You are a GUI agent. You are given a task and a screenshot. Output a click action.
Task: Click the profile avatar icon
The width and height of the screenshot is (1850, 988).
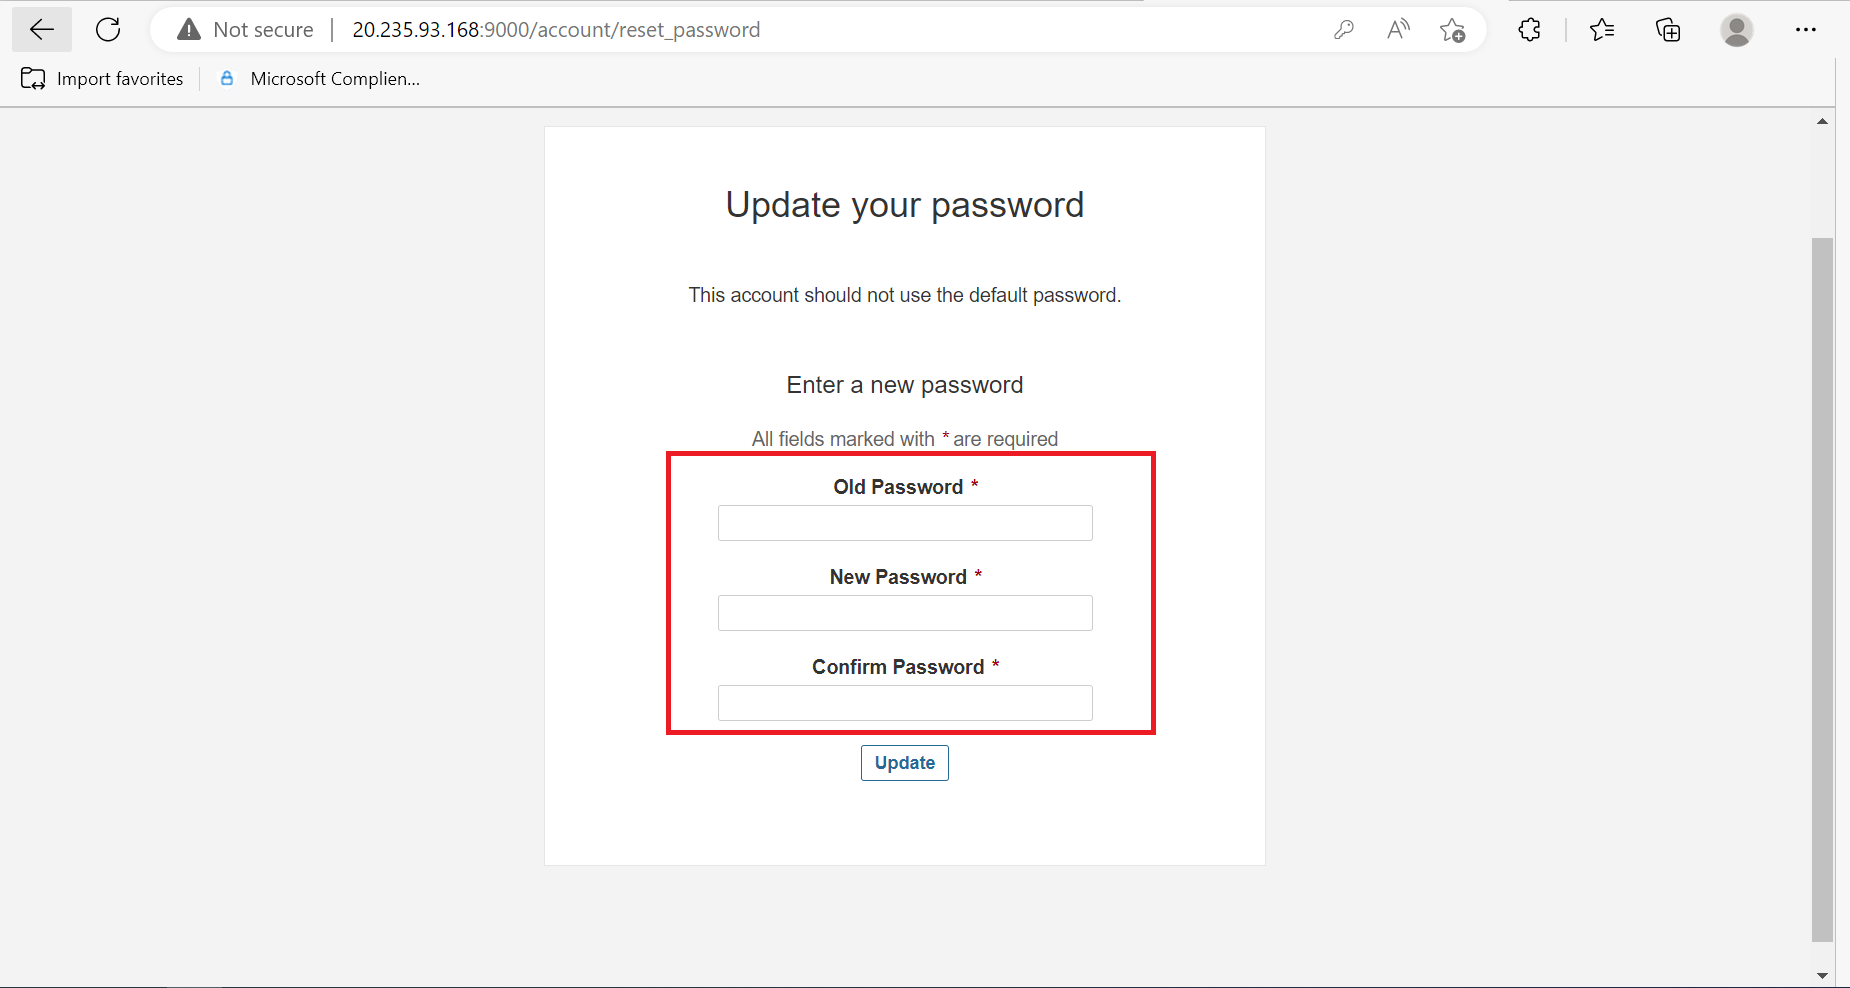(1737, 30)
